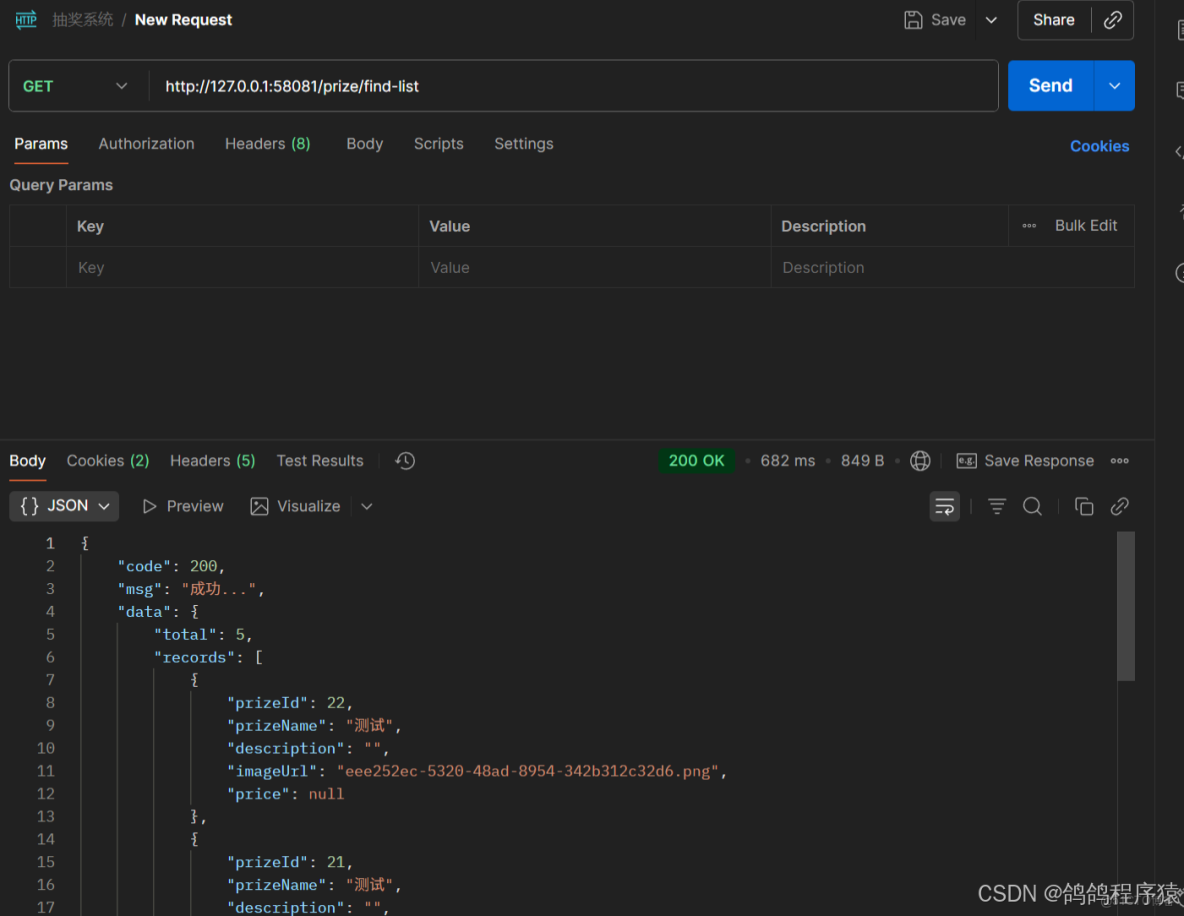Click the response link icon

tap(1120, 507)
